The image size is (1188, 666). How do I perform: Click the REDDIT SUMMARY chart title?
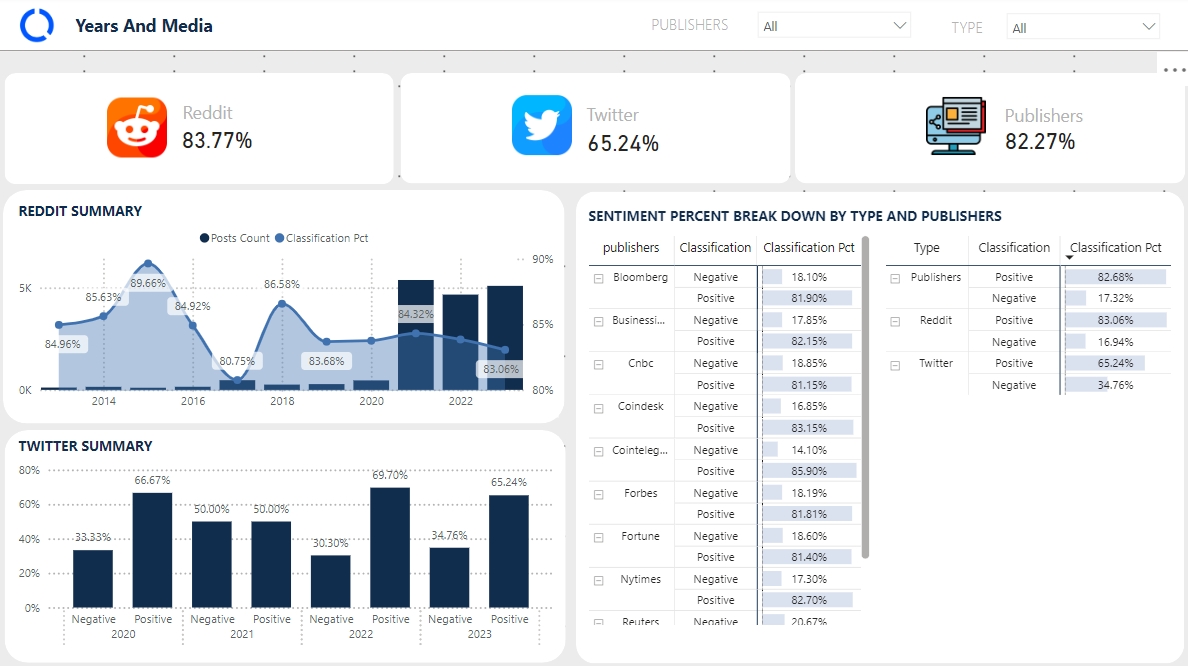point(80,211)
